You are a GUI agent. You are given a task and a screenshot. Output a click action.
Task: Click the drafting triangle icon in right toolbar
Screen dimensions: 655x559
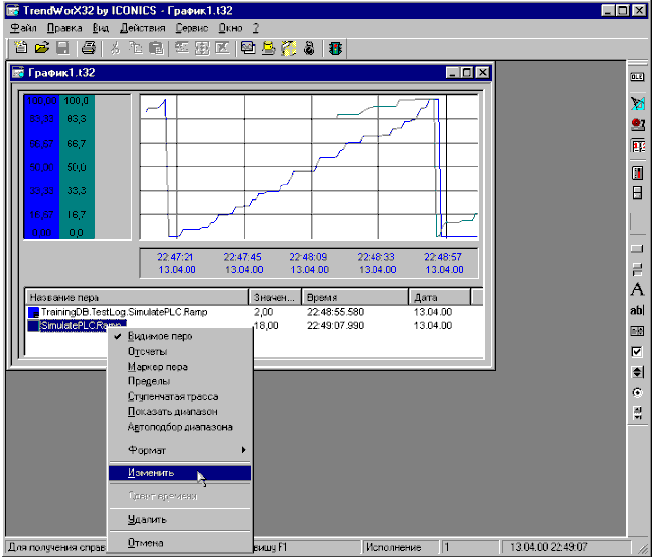click(637, 103)
